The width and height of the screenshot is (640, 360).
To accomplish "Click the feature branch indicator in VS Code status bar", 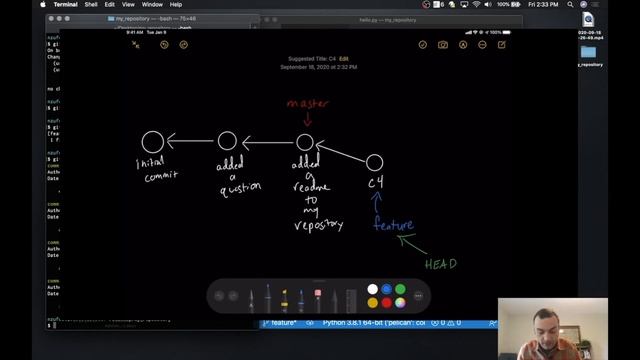I will 280,323.
